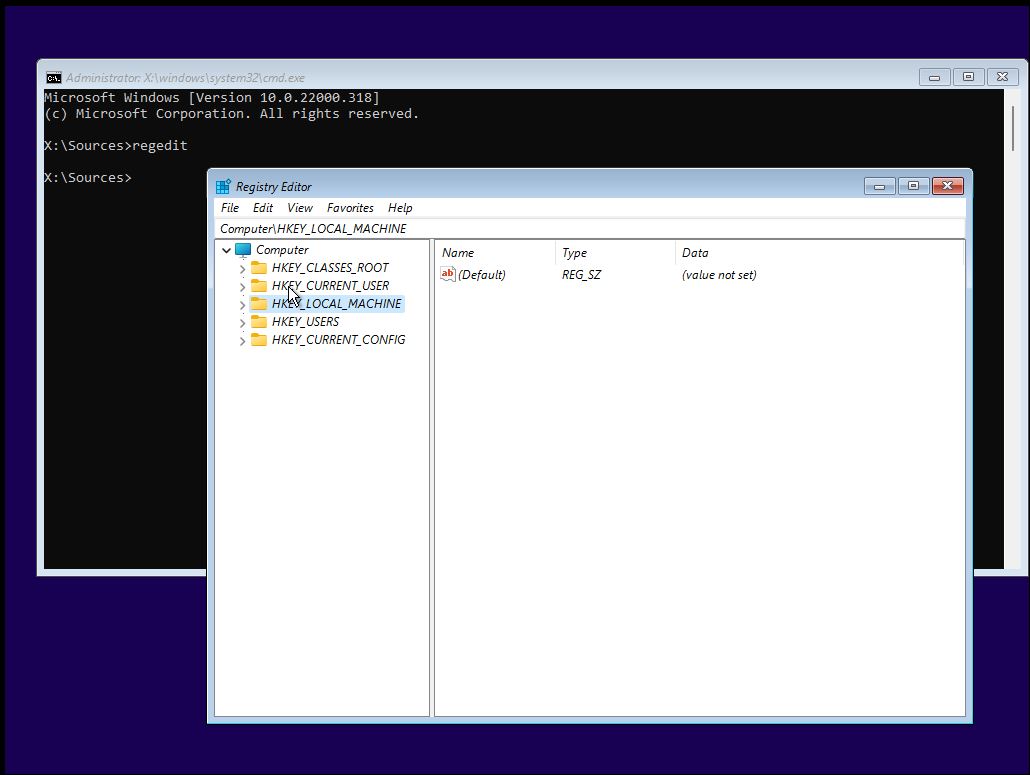
Task: Click the cmd.exe vertical scrollbar thumb
Action: click(1012, 127)
